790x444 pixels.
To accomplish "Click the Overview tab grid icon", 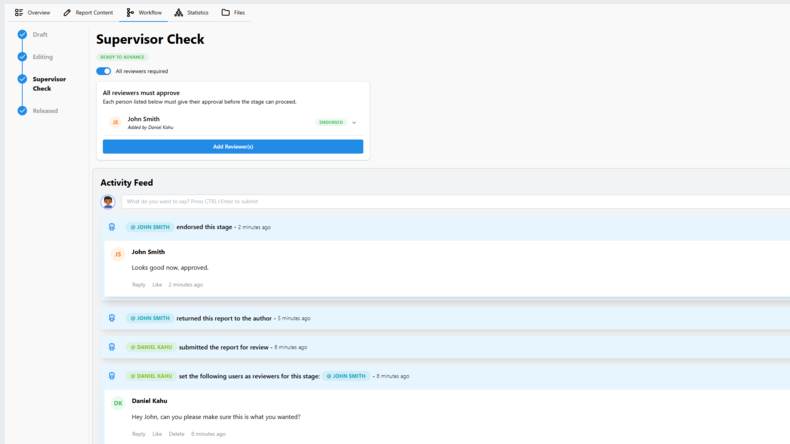I will (x=19, y=13).
